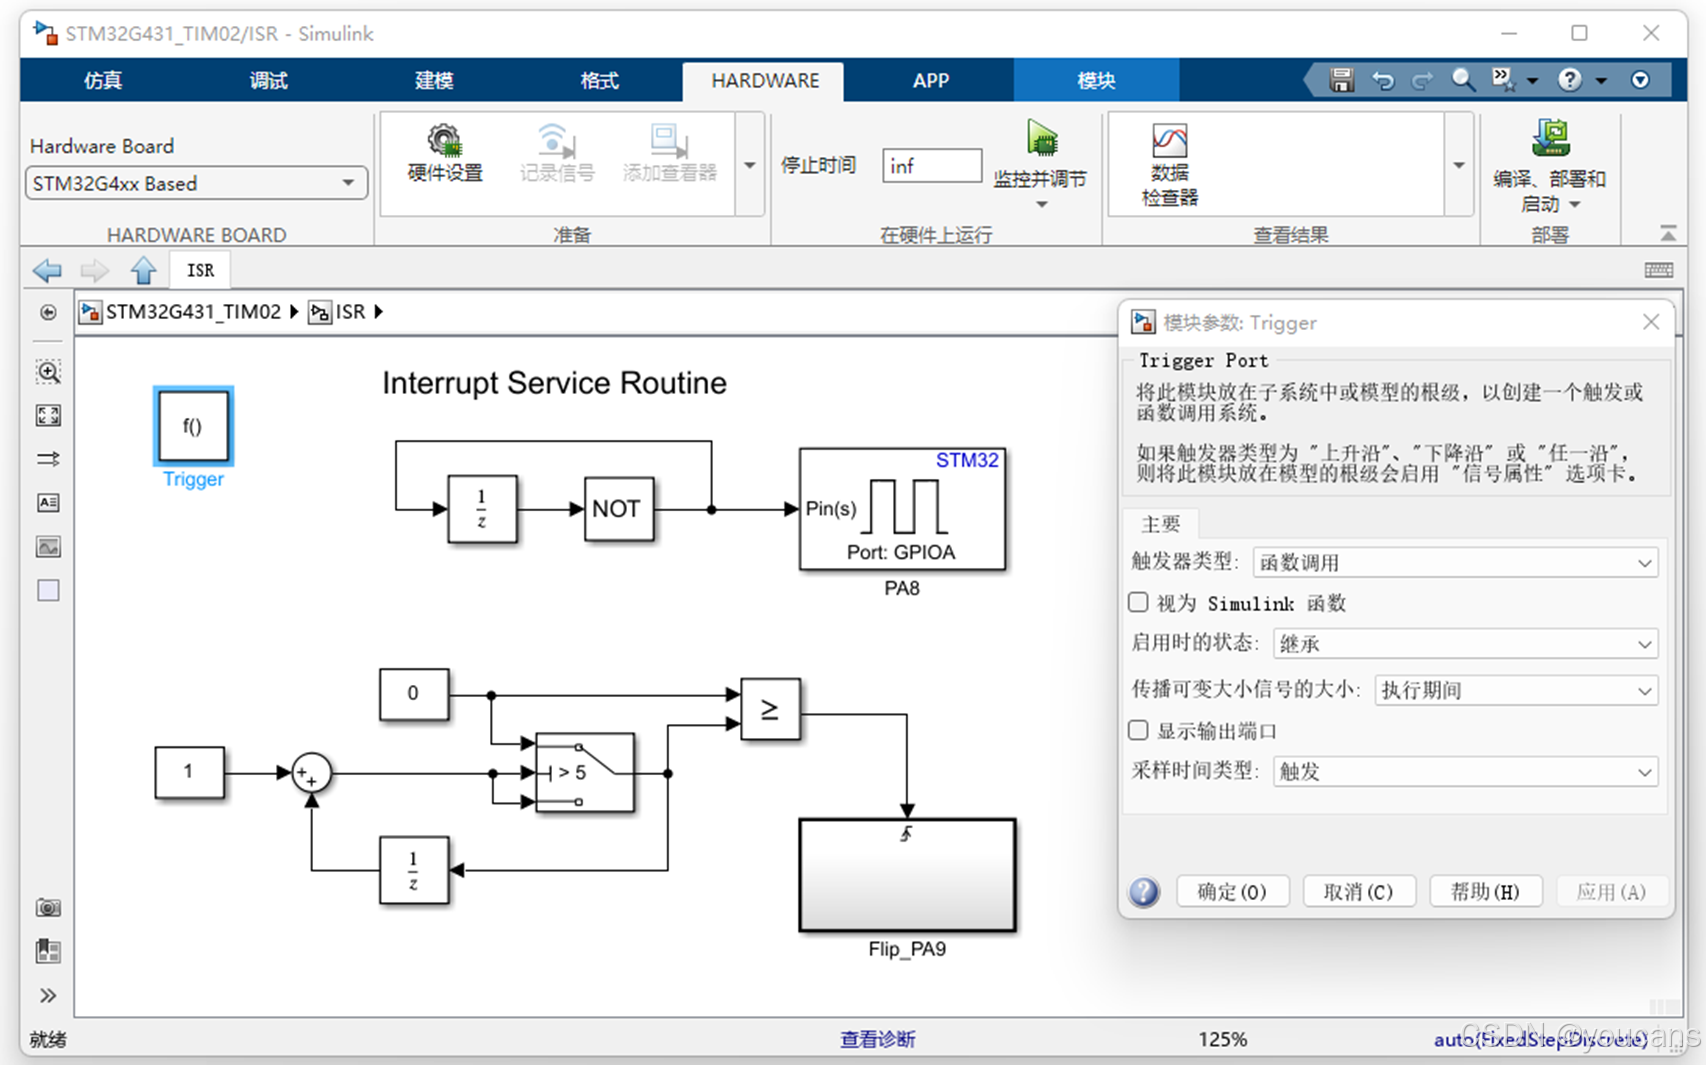Click the search magnifier in quick access toolbar
Screen dimensions: 1706x1065
pyautogui.click(x=1463, y=80)
